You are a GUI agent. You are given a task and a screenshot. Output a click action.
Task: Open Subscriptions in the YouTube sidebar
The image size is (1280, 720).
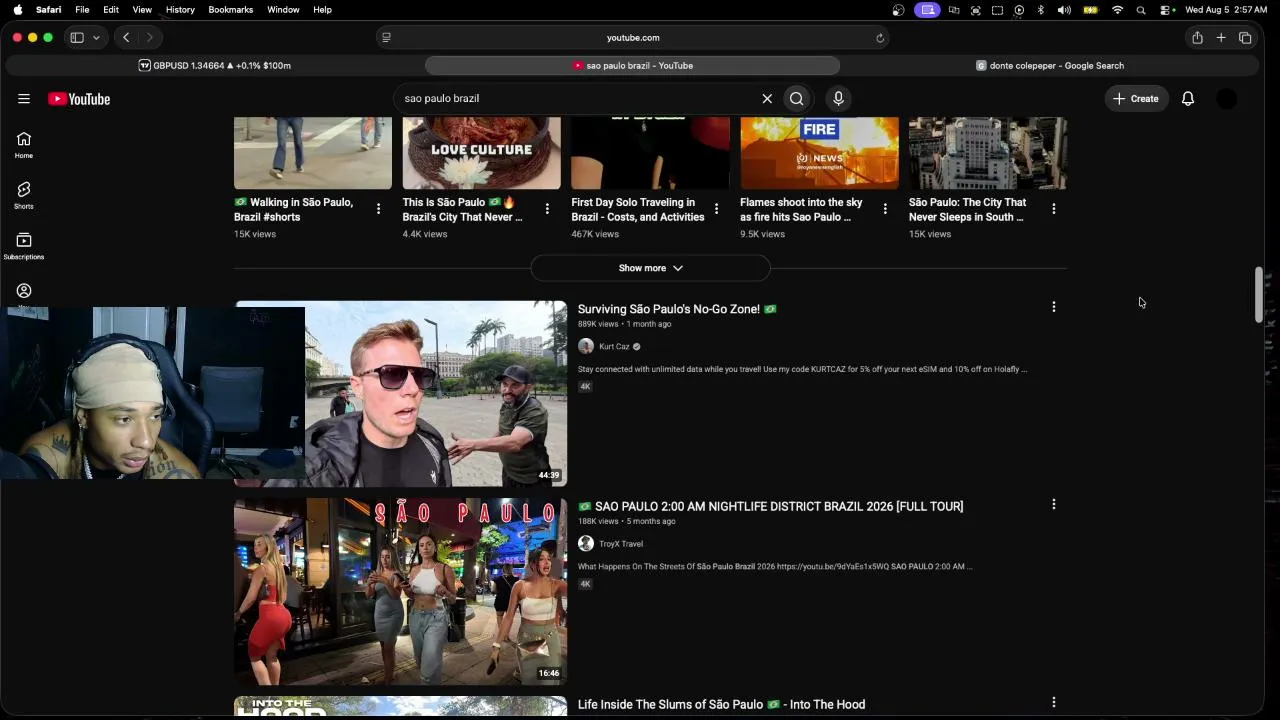coord(24,246)
